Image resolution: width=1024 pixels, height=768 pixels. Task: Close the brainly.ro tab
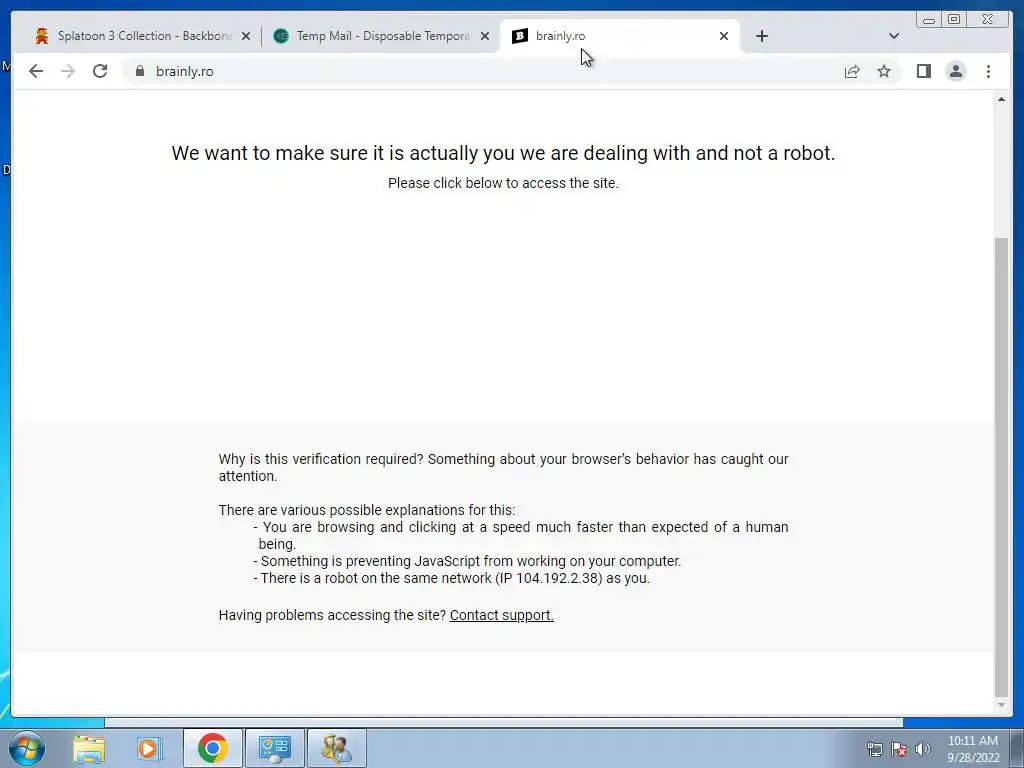click(724, 36)
